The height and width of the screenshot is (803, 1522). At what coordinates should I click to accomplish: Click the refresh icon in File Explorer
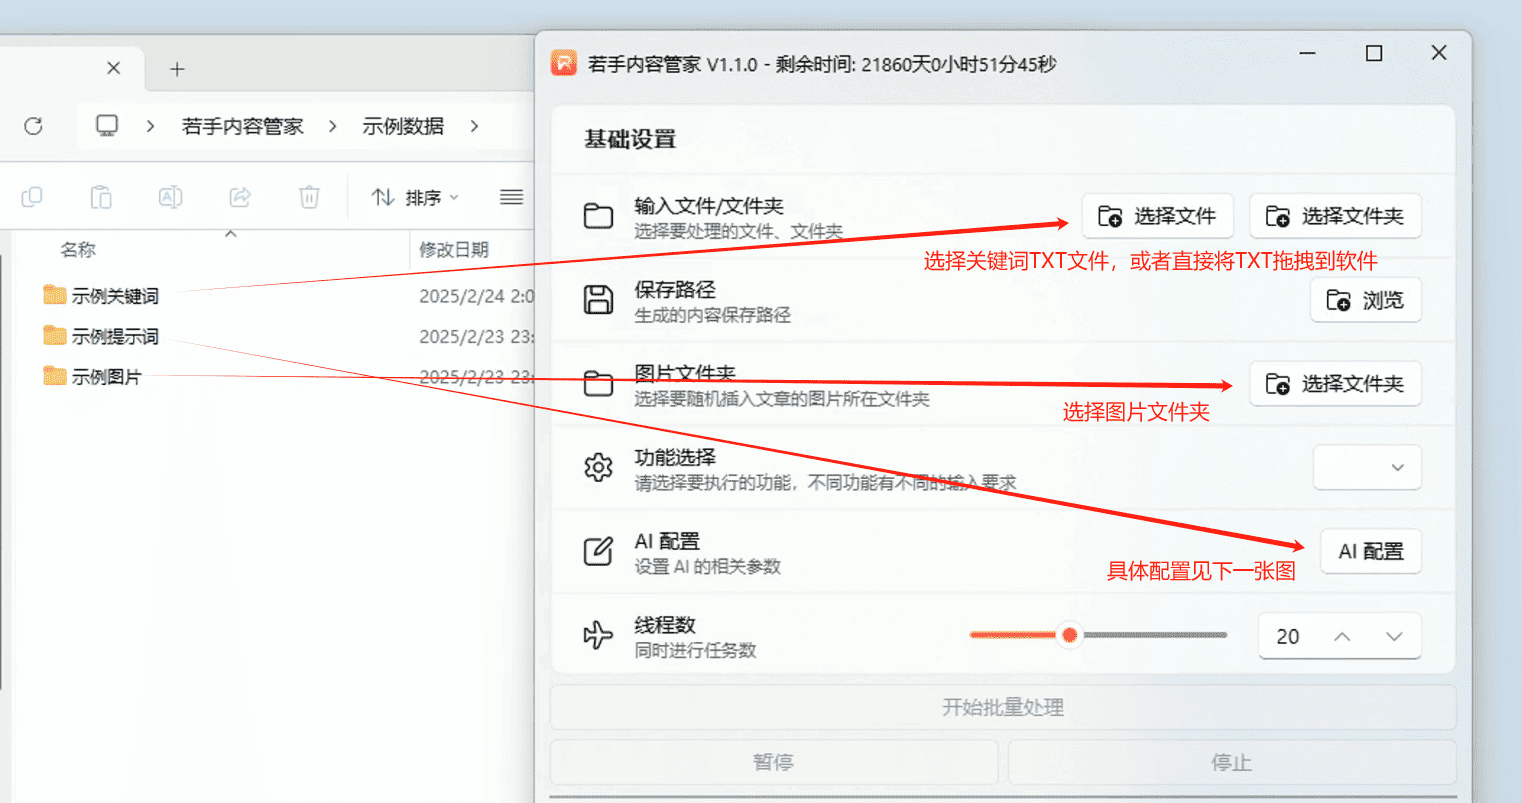tap(33, 126)
